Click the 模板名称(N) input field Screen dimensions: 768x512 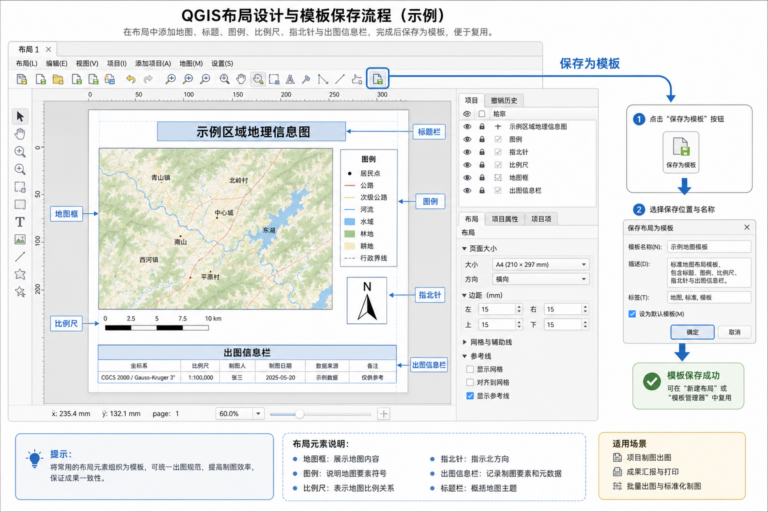(x=709, y=247)
